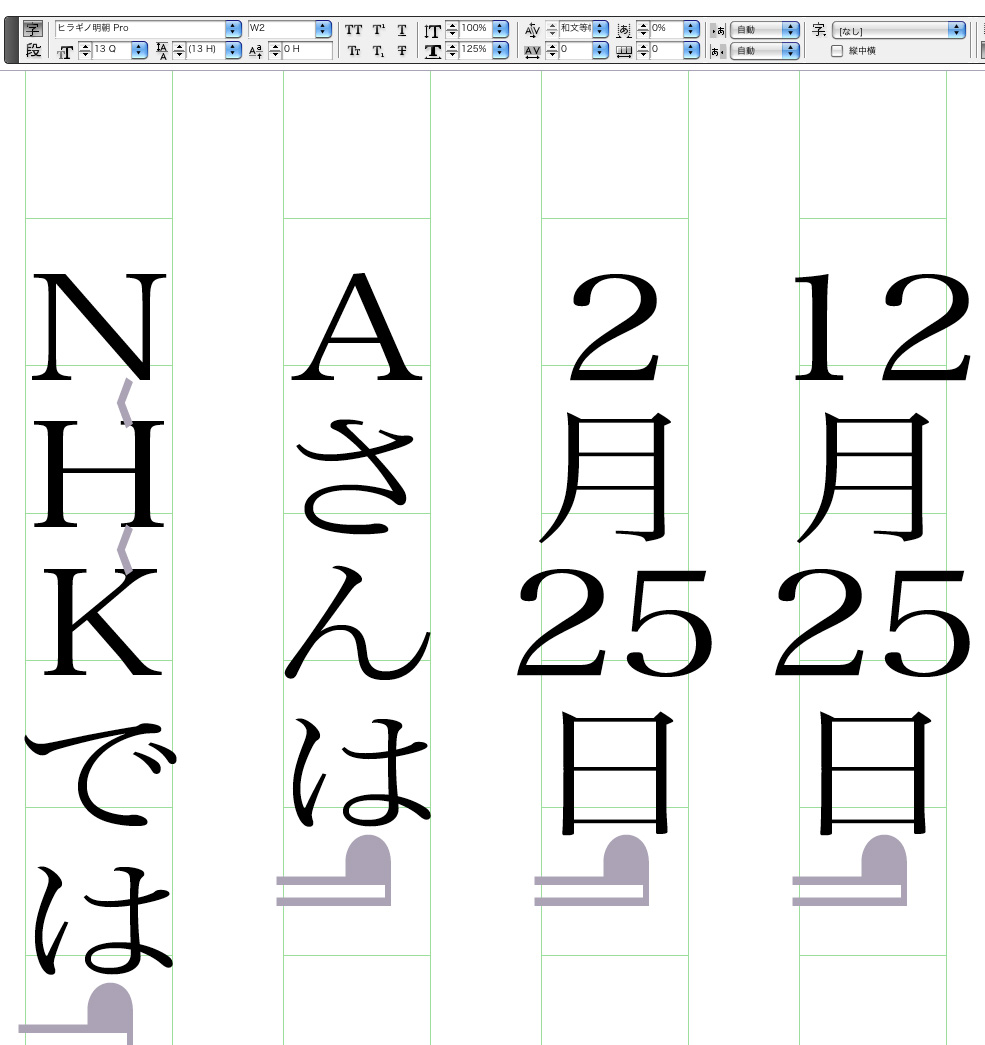This screenshot has width=985, height=1045.
Task: Click the control panel grip handle
Action: tap(11, 40)
